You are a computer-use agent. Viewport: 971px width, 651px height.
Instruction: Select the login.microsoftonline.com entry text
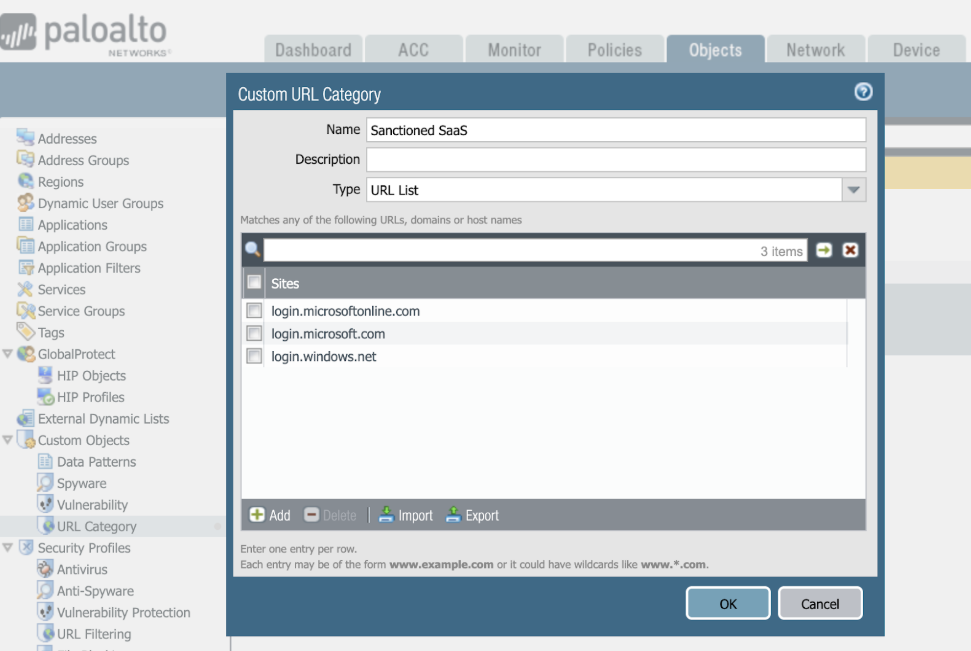pyautogui.click(x=346, y=311)
